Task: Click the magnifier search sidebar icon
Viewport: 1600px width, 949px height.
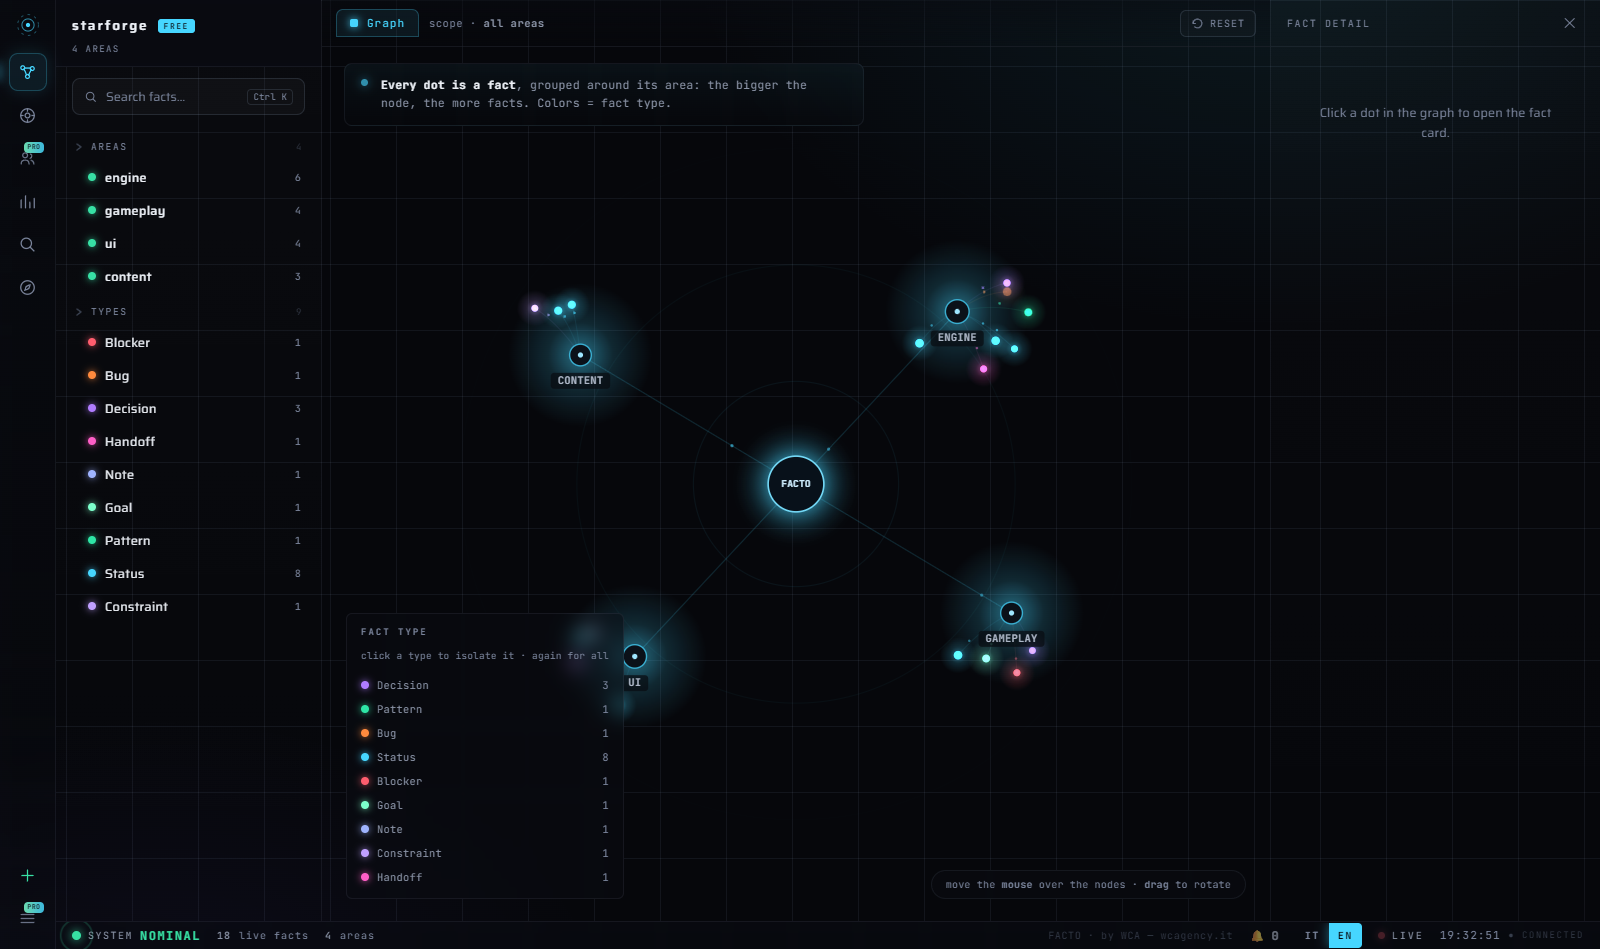Action: tap(28, 245)
